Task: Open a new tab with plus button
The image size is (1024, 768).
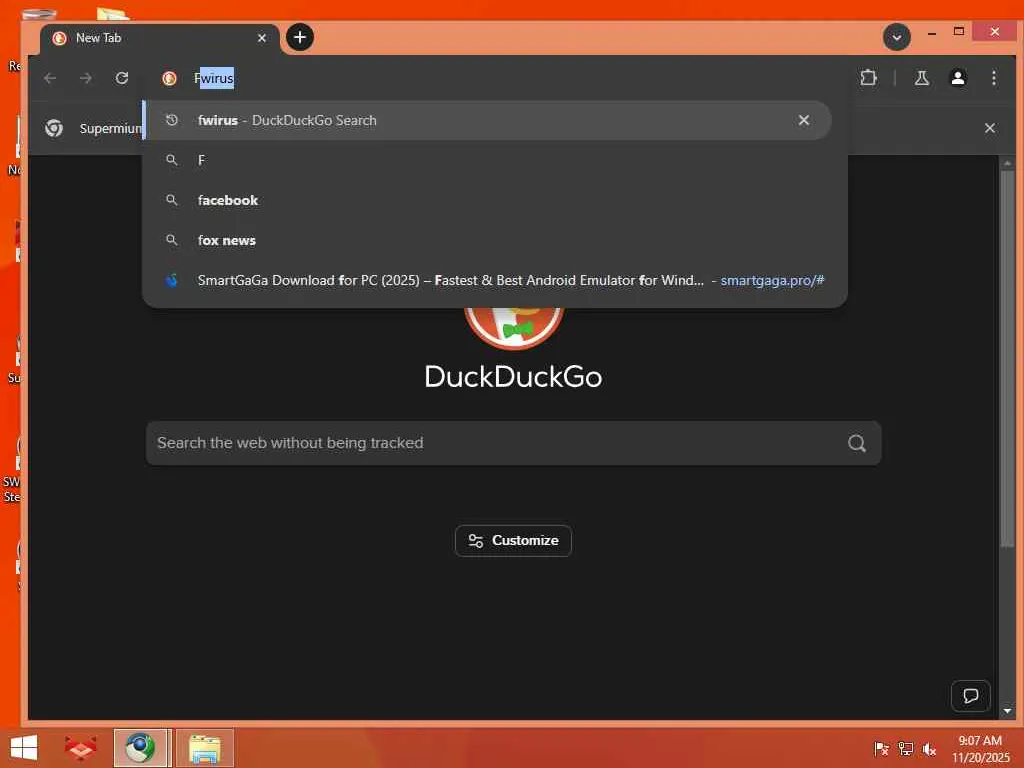Action: click(300, 37)
